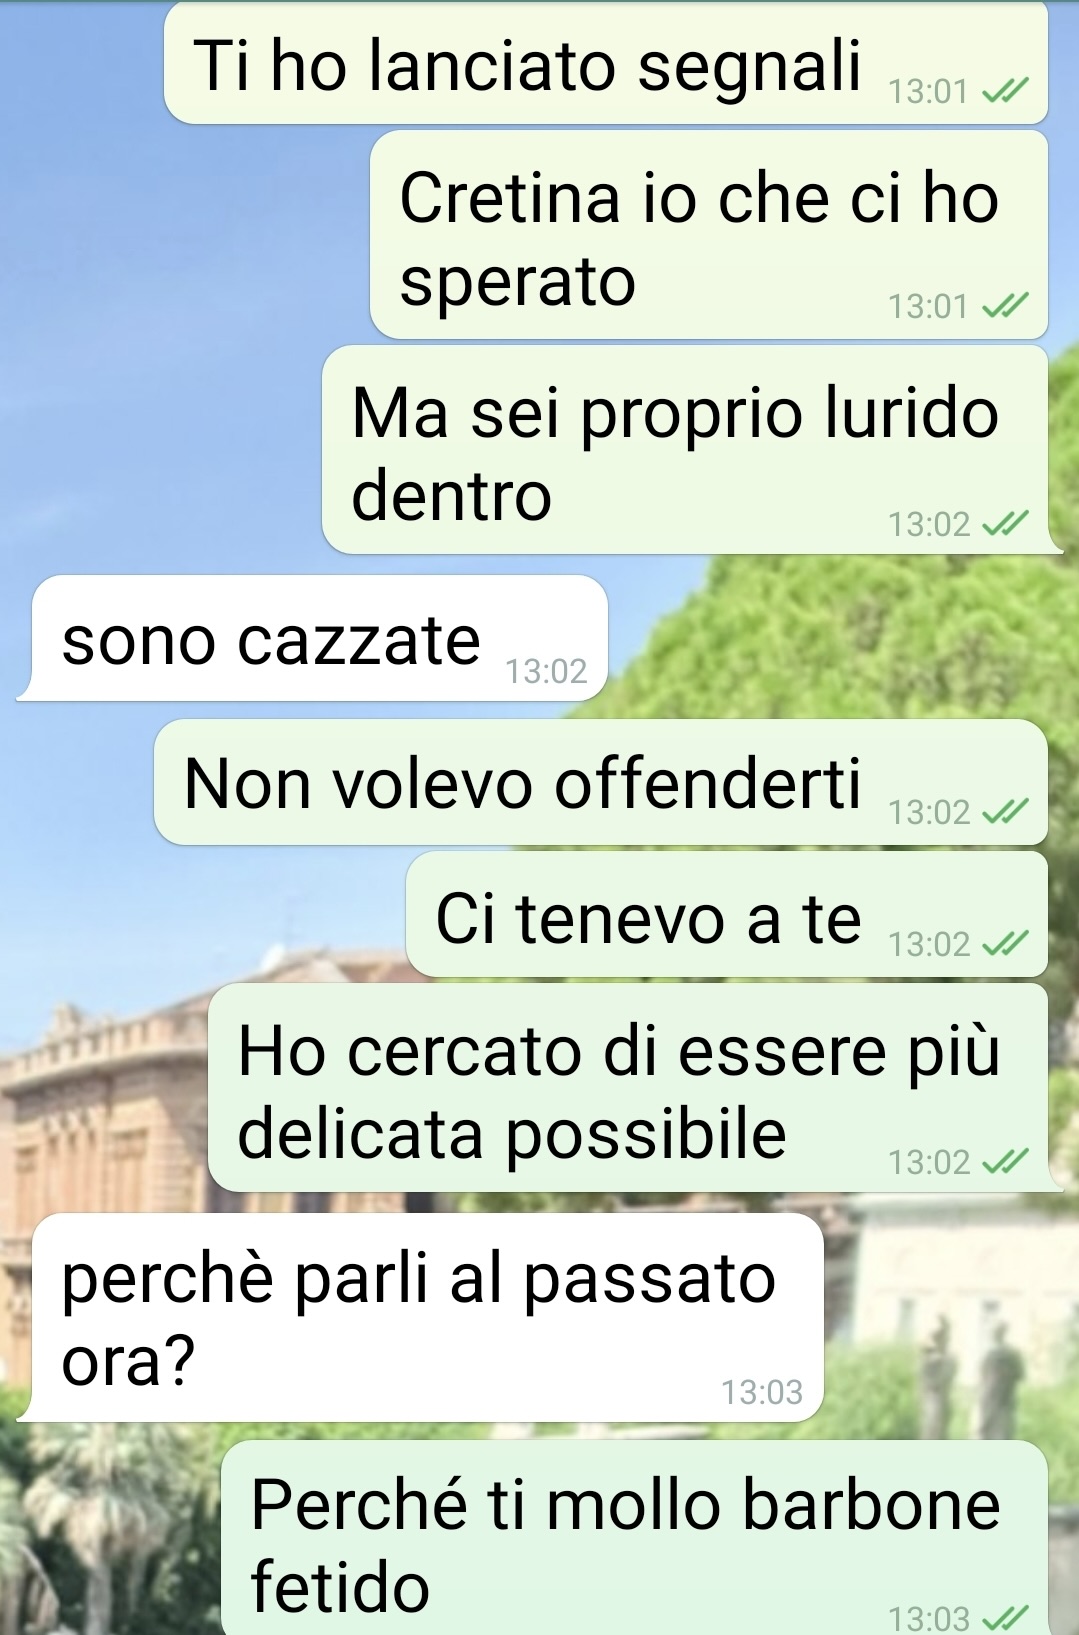Select the 'Cretina io che ci ho sperato' message

pyautogui.click(x=709, y=235)
